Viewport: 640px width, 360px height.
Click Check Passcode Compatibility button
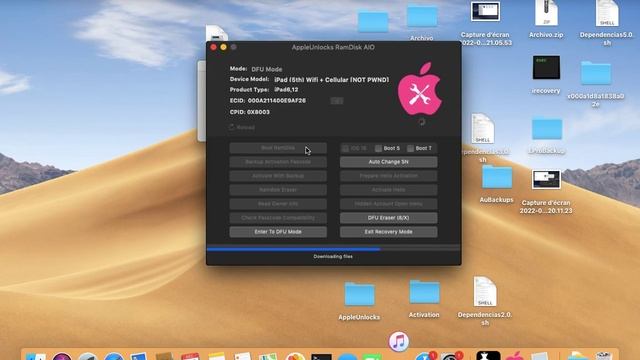tap(278, 218)
